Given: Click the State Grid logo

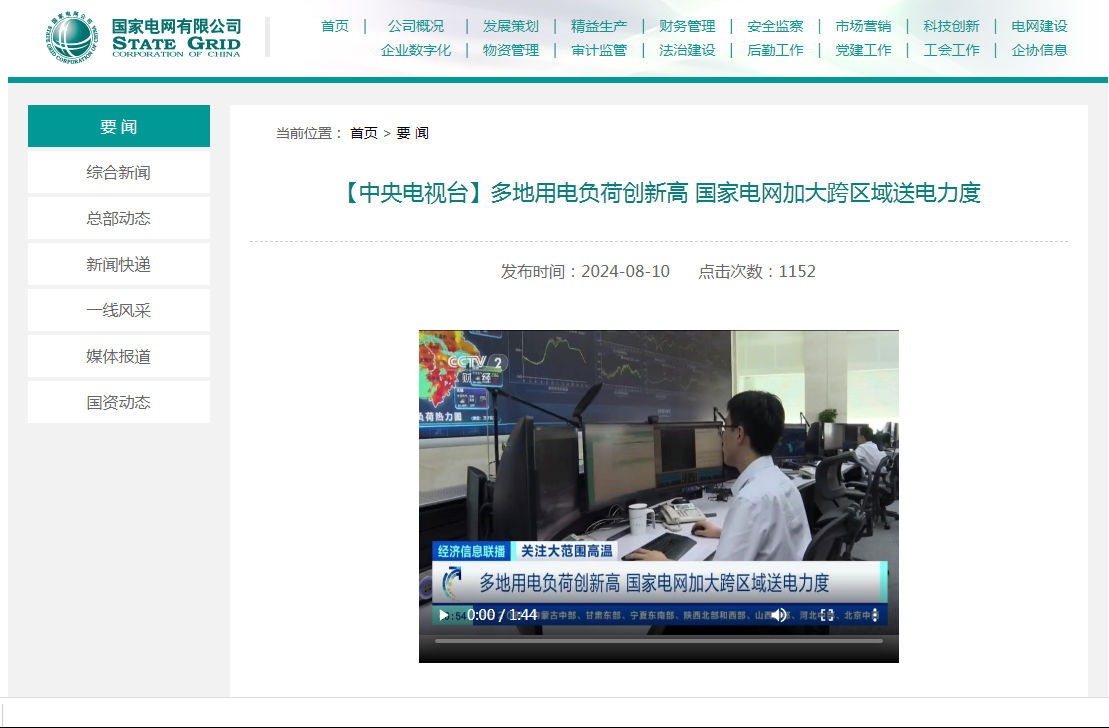Looking at the screenshot, I should point(144,37).
